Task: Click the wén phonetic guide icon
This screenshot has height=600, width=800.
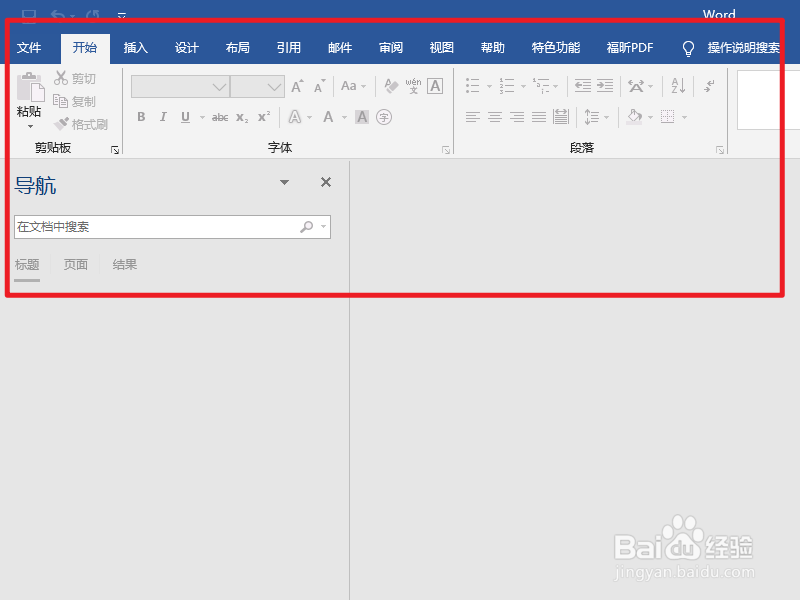Action: (413, 86)
